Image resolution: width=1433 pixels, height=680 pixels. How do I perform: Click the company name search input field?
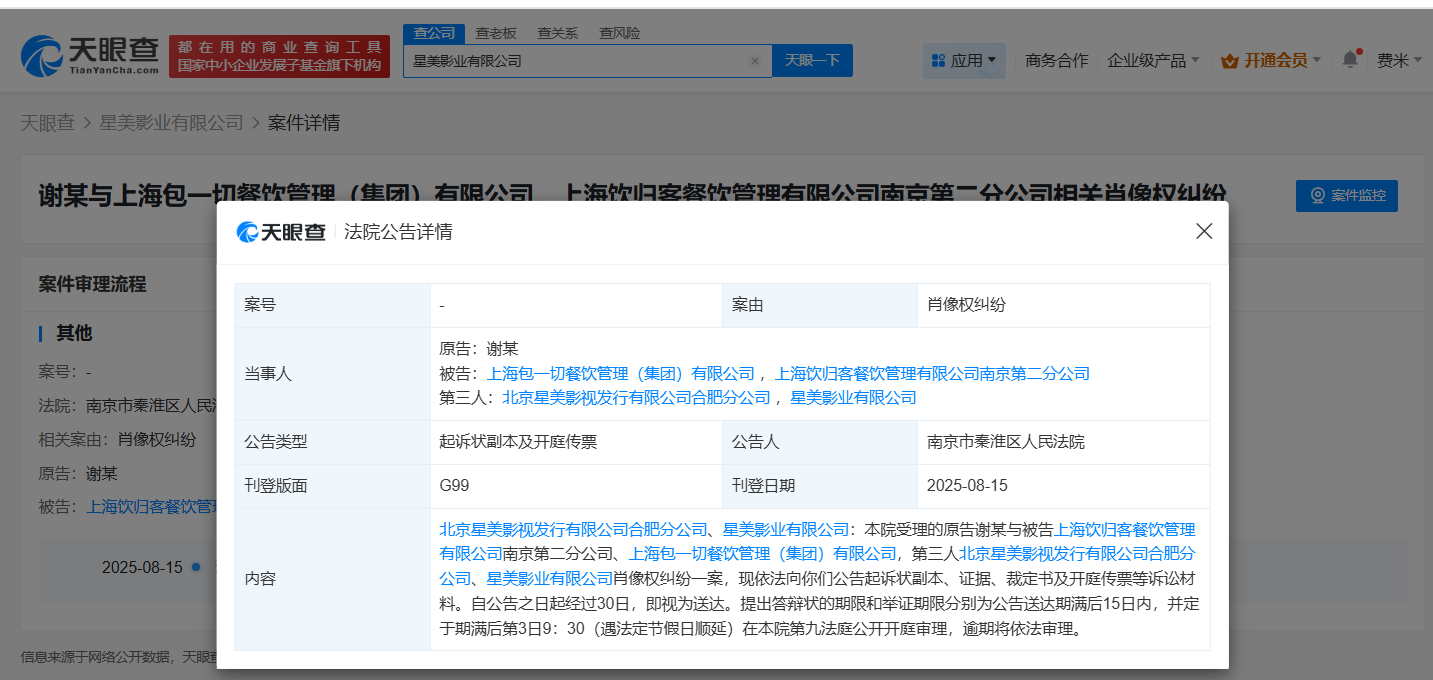click(578, 61)
